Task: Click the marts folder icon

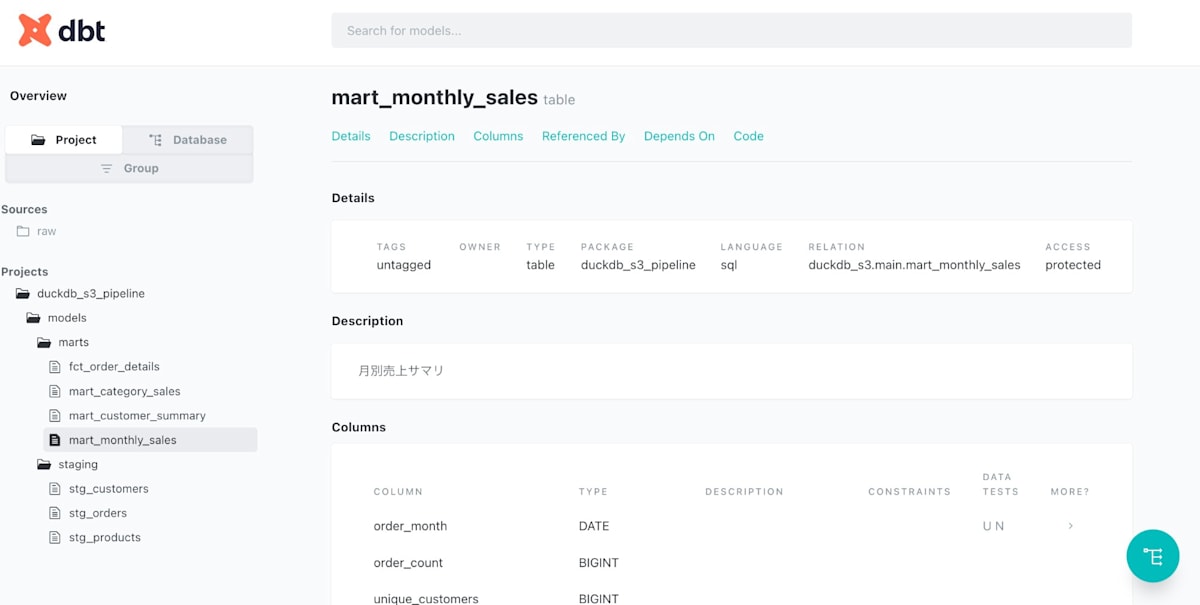Action: (x=44, y=342)
